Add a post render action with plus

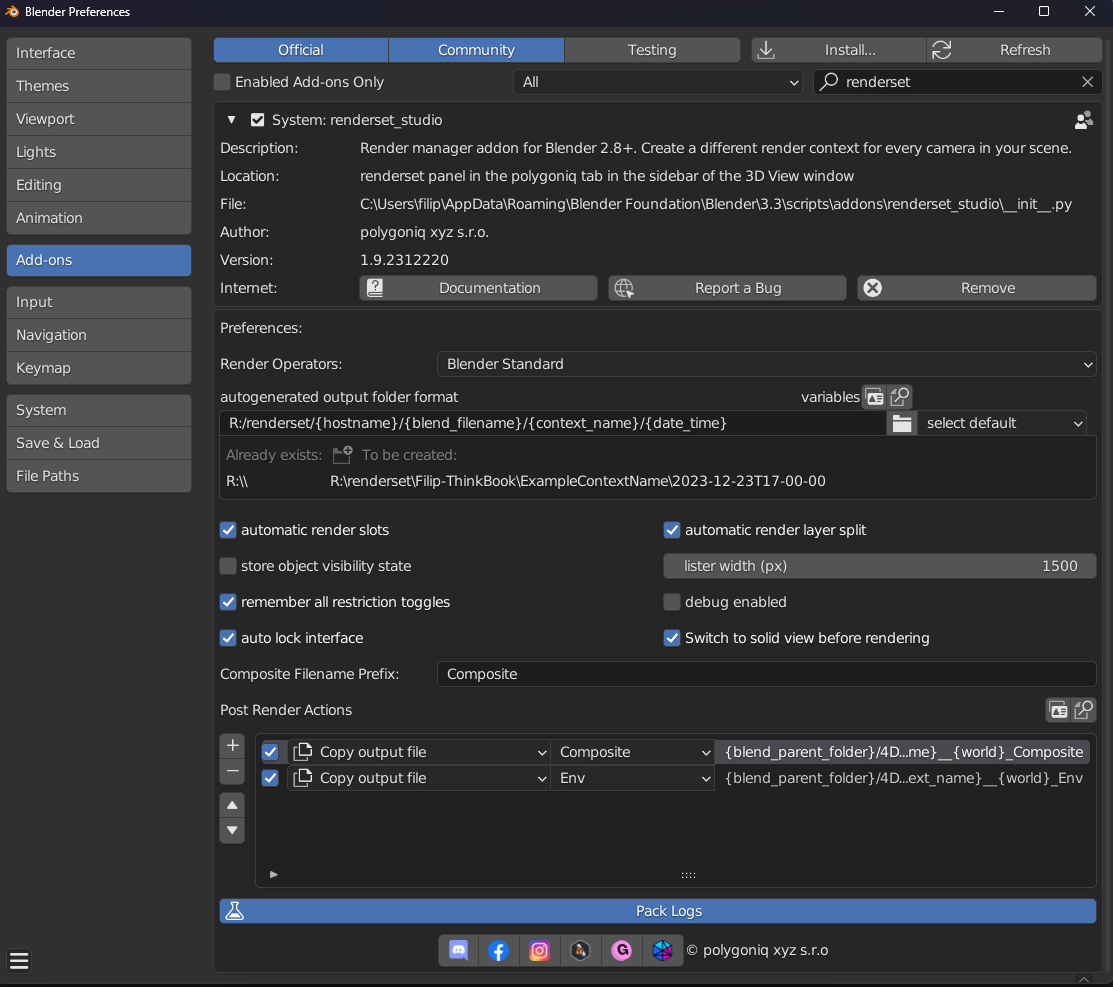click(x=232, y=745)
